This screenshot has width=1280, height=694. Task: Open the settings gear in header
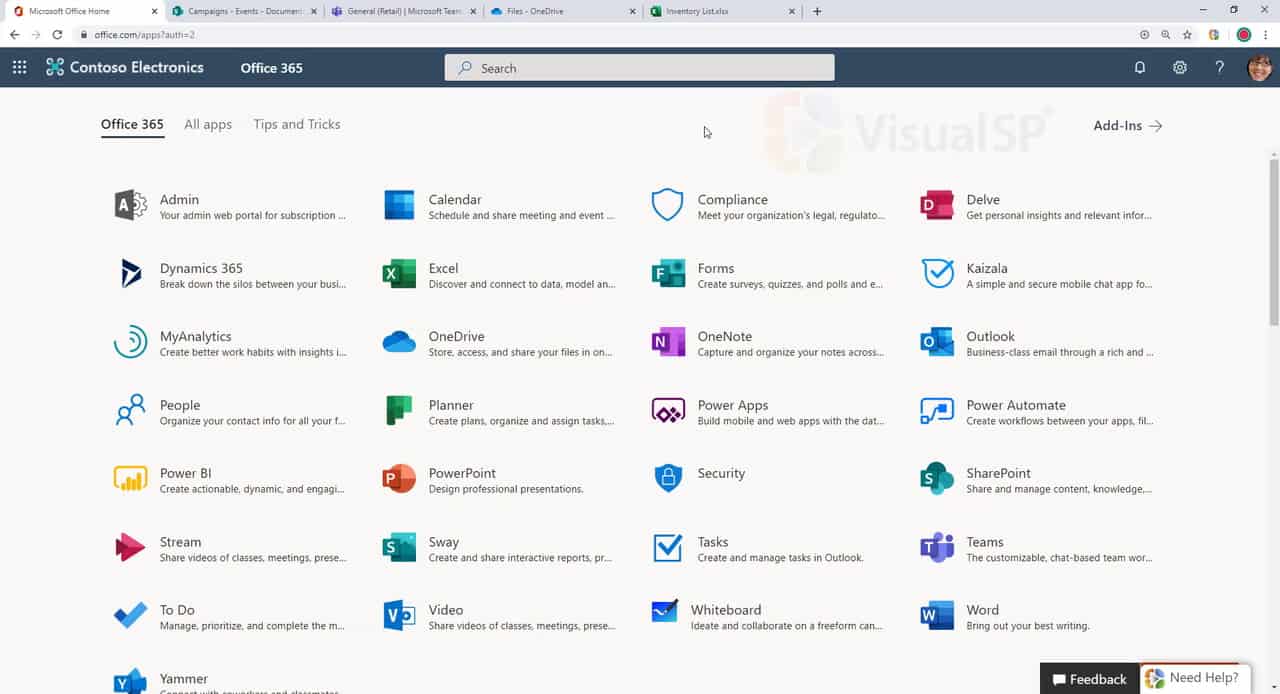click(1180, 68)
